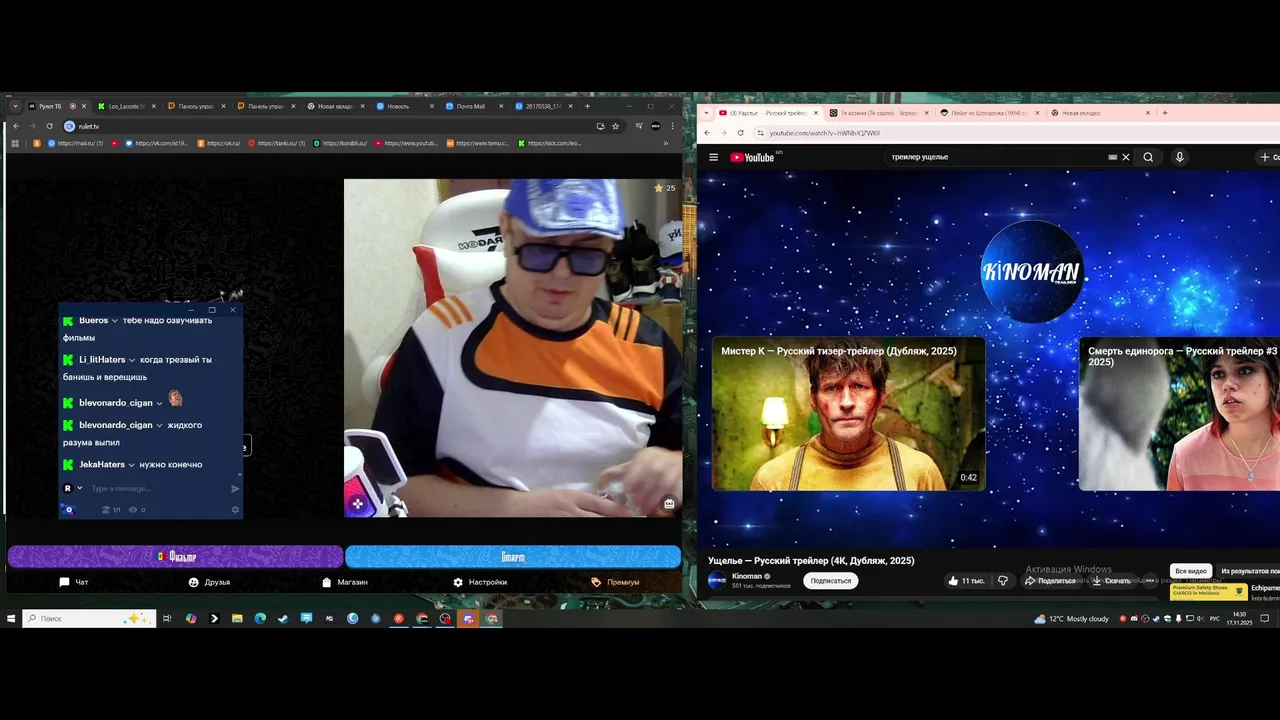
Task: Click Скачать download button
Action: coord(1111,581)
